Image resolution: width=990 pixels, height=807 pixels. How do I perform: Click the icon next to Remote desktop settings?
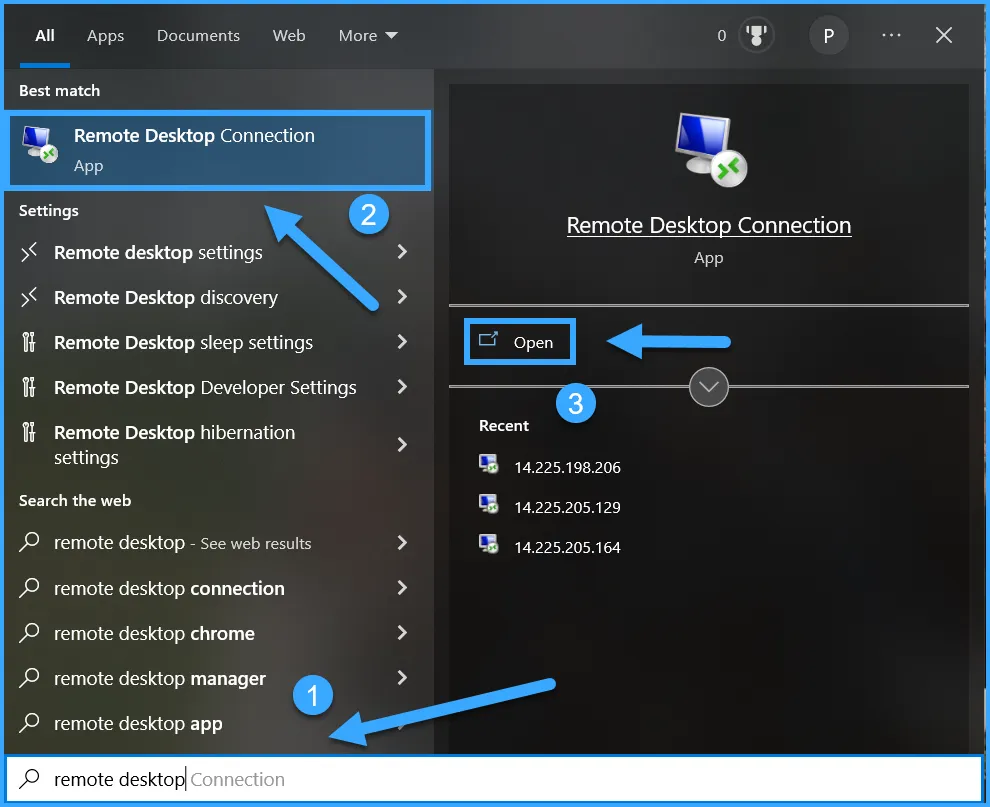[30, 252]
